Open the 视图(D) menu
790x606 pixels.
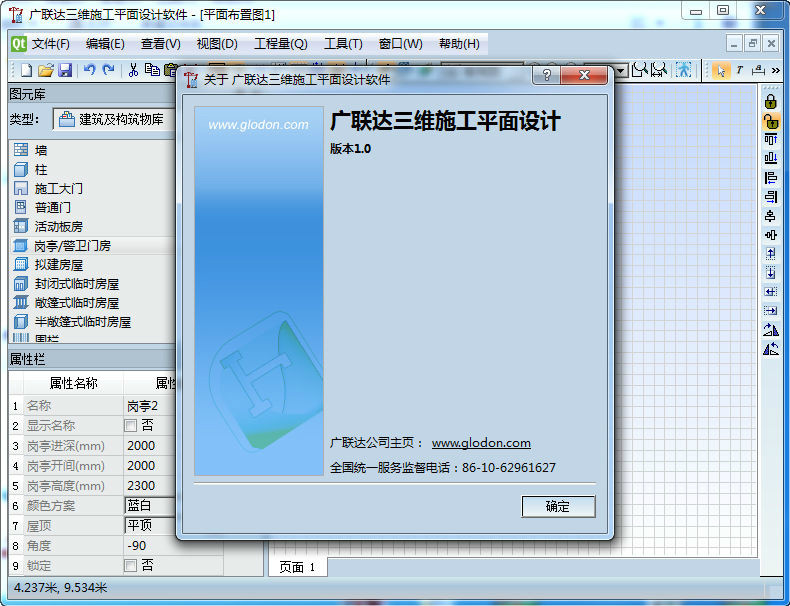[x=217, y=44]
